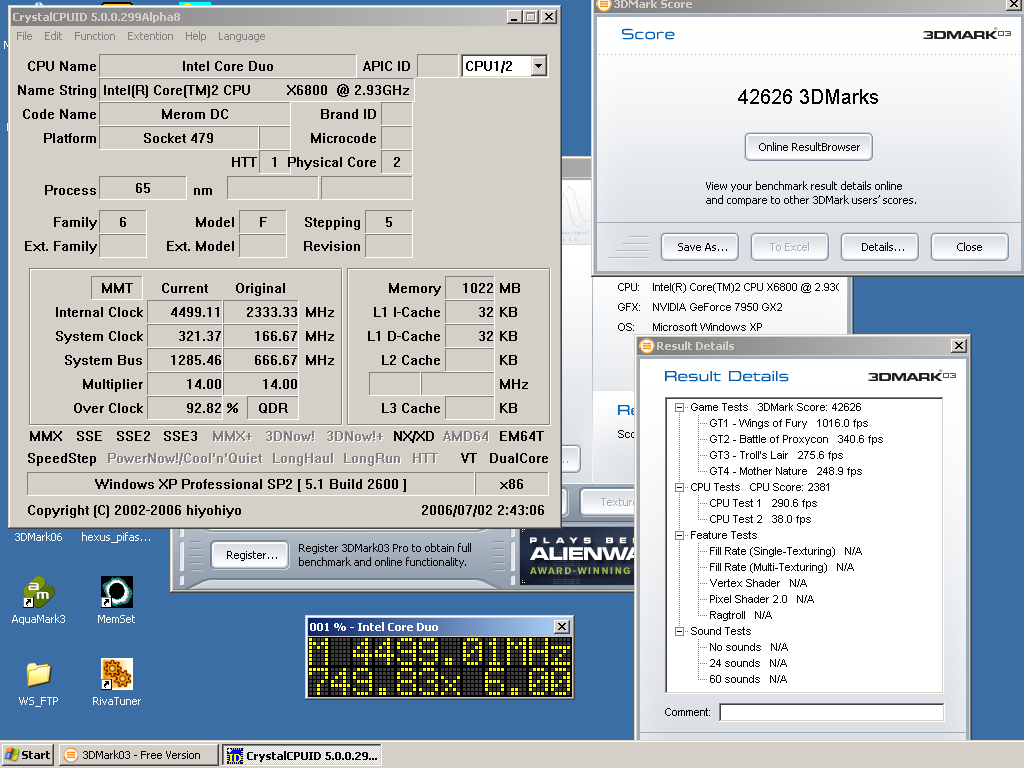Viewport: 1024px width, 768px height.
Task: Select CPU Test 2 result row
Action: 760,519
